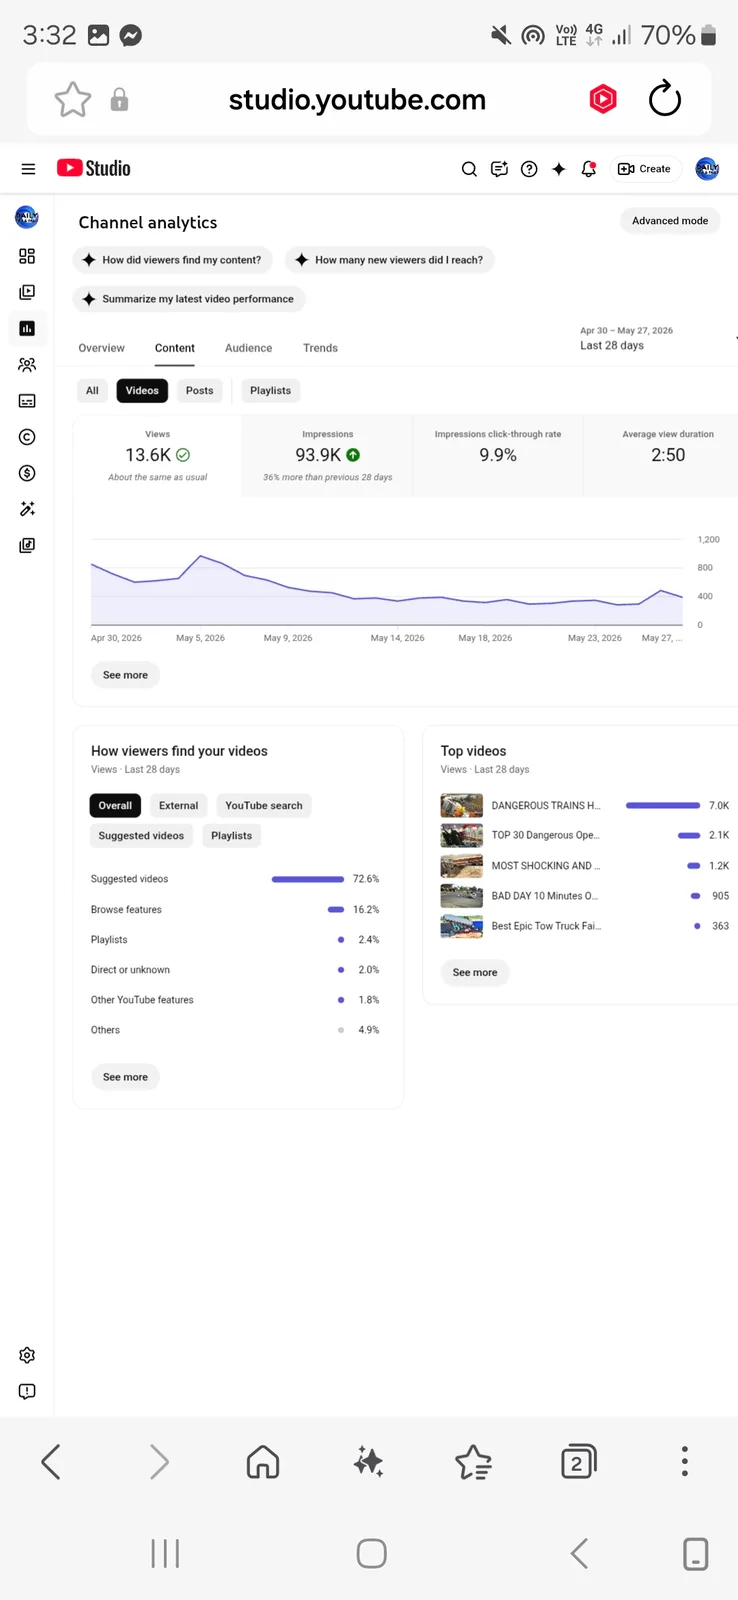Tap the studio.youtube.com address field
The height and width of the screenshot is (1600, 738).
[357, 99]
